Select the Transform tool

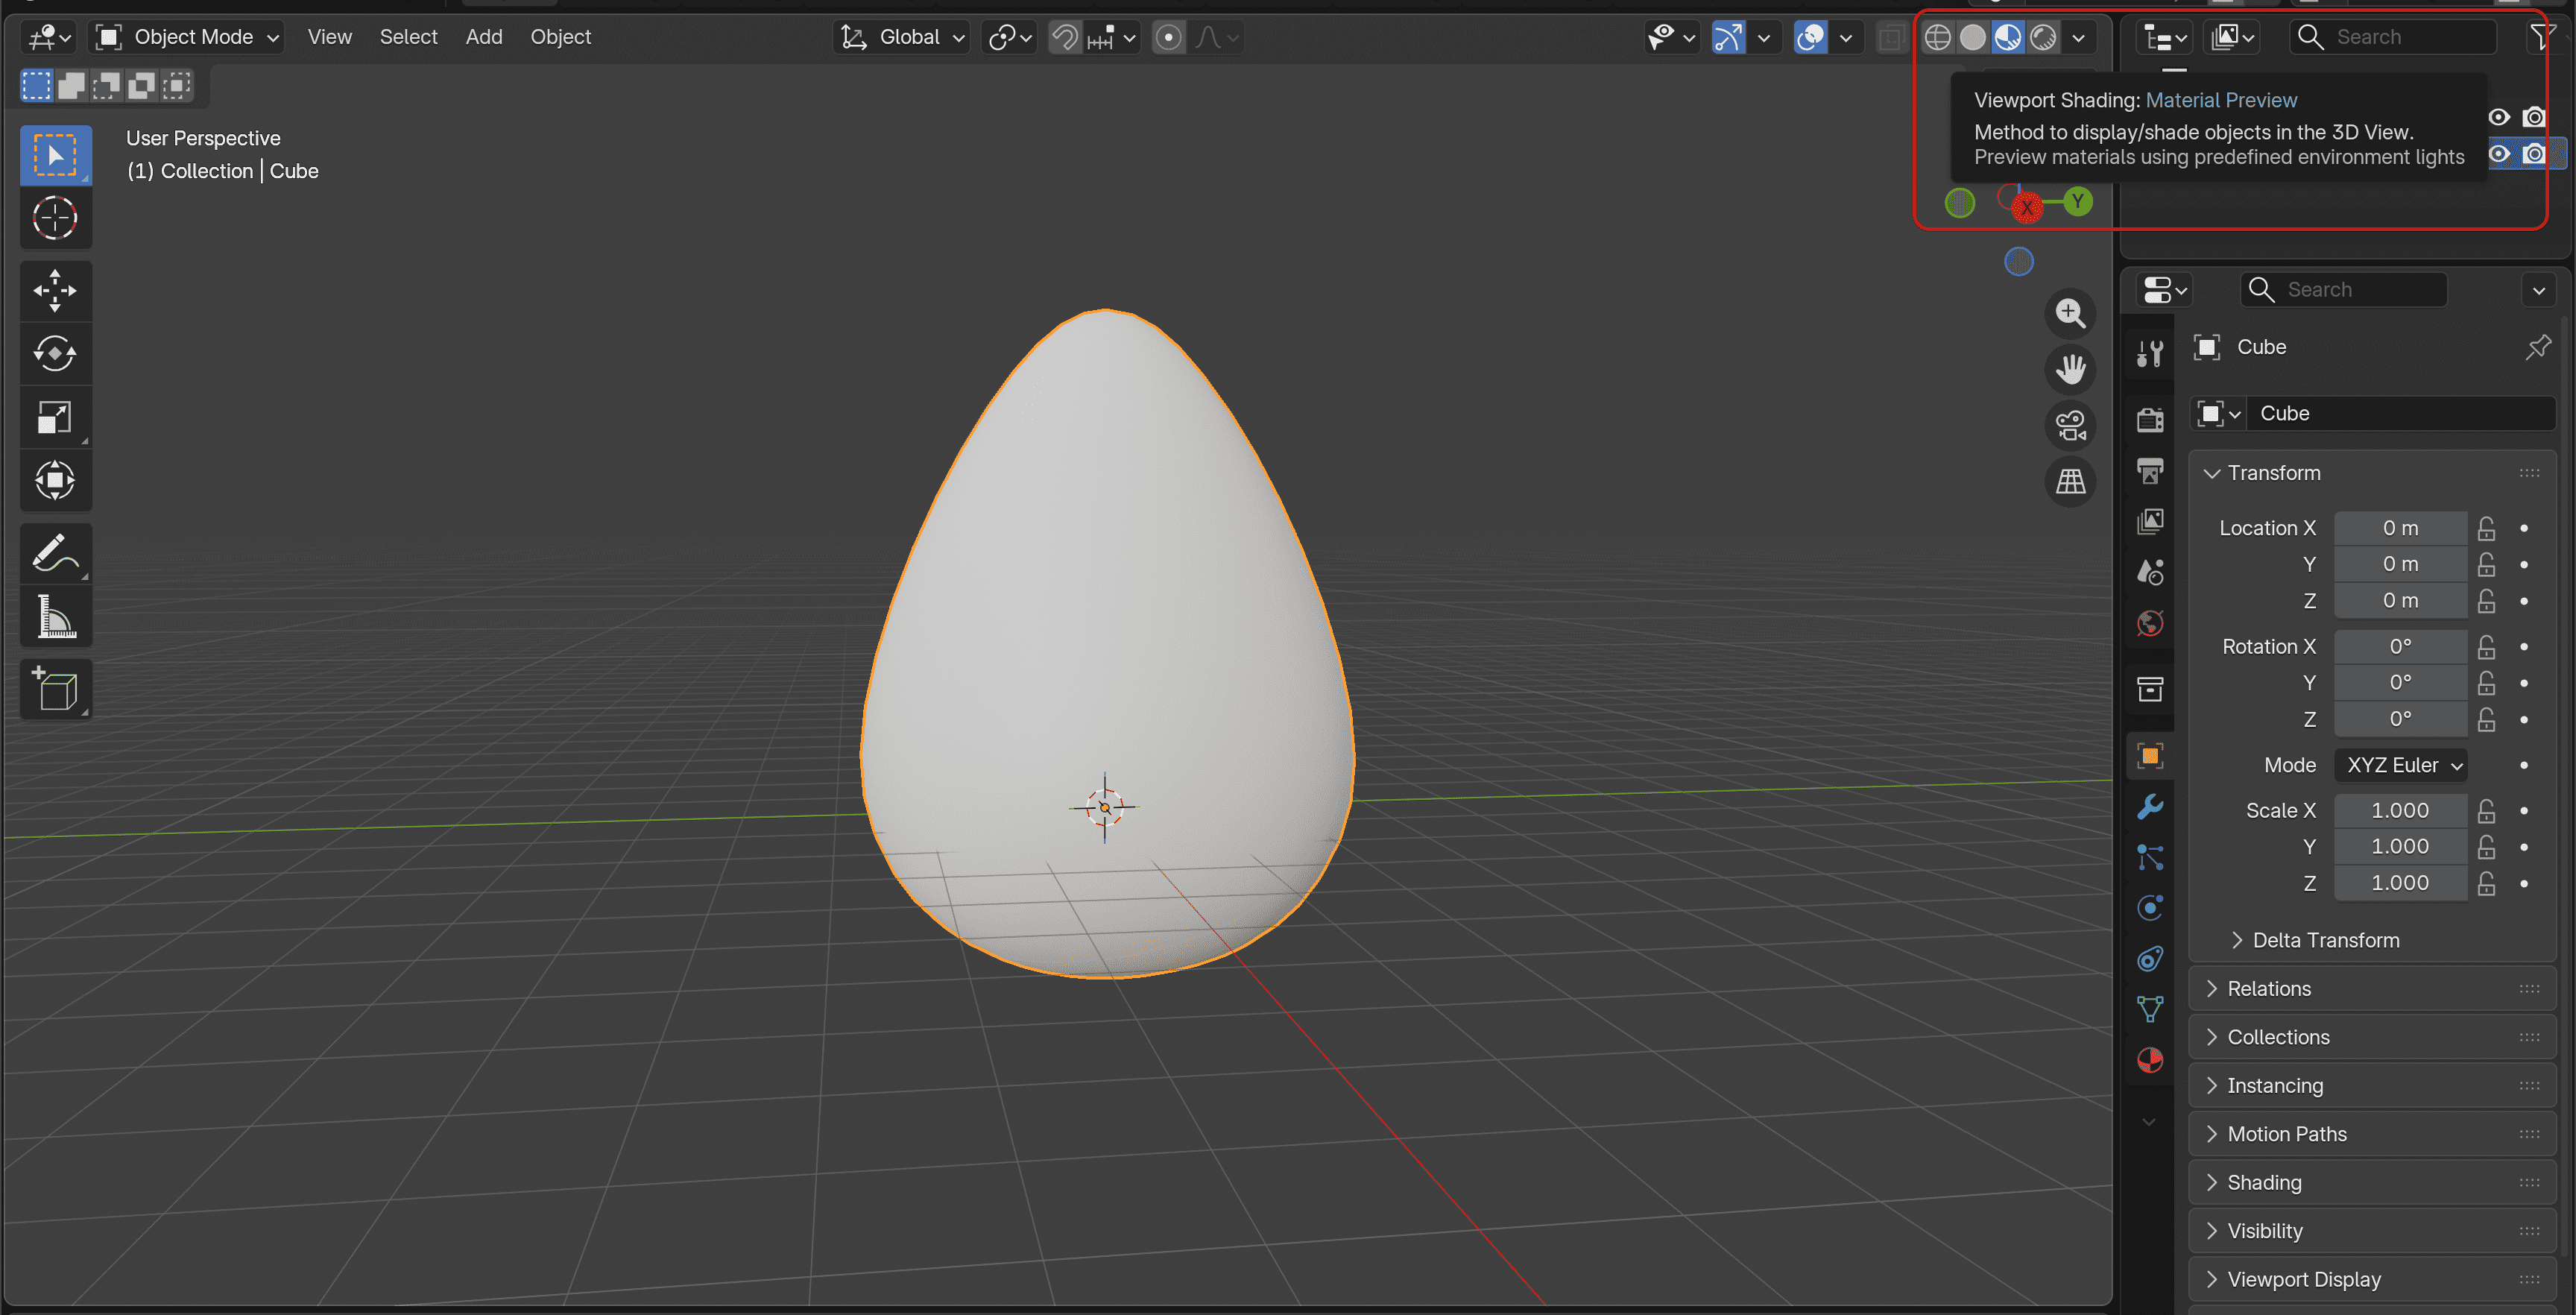coord(56,480)
